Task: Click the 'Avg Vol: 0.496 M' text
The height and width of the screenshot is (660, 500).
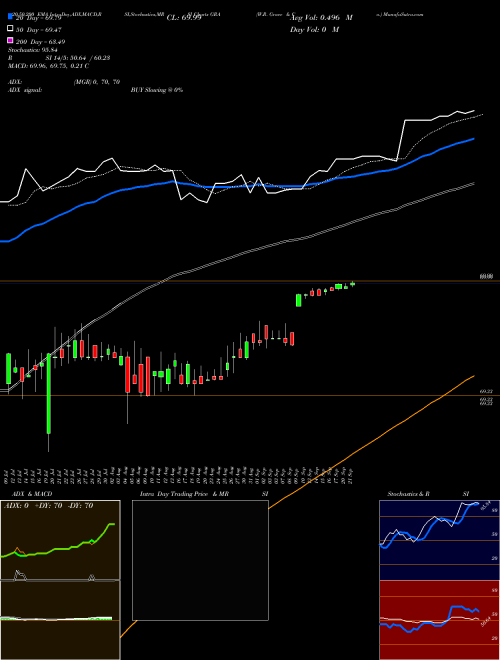Action: 322,18
